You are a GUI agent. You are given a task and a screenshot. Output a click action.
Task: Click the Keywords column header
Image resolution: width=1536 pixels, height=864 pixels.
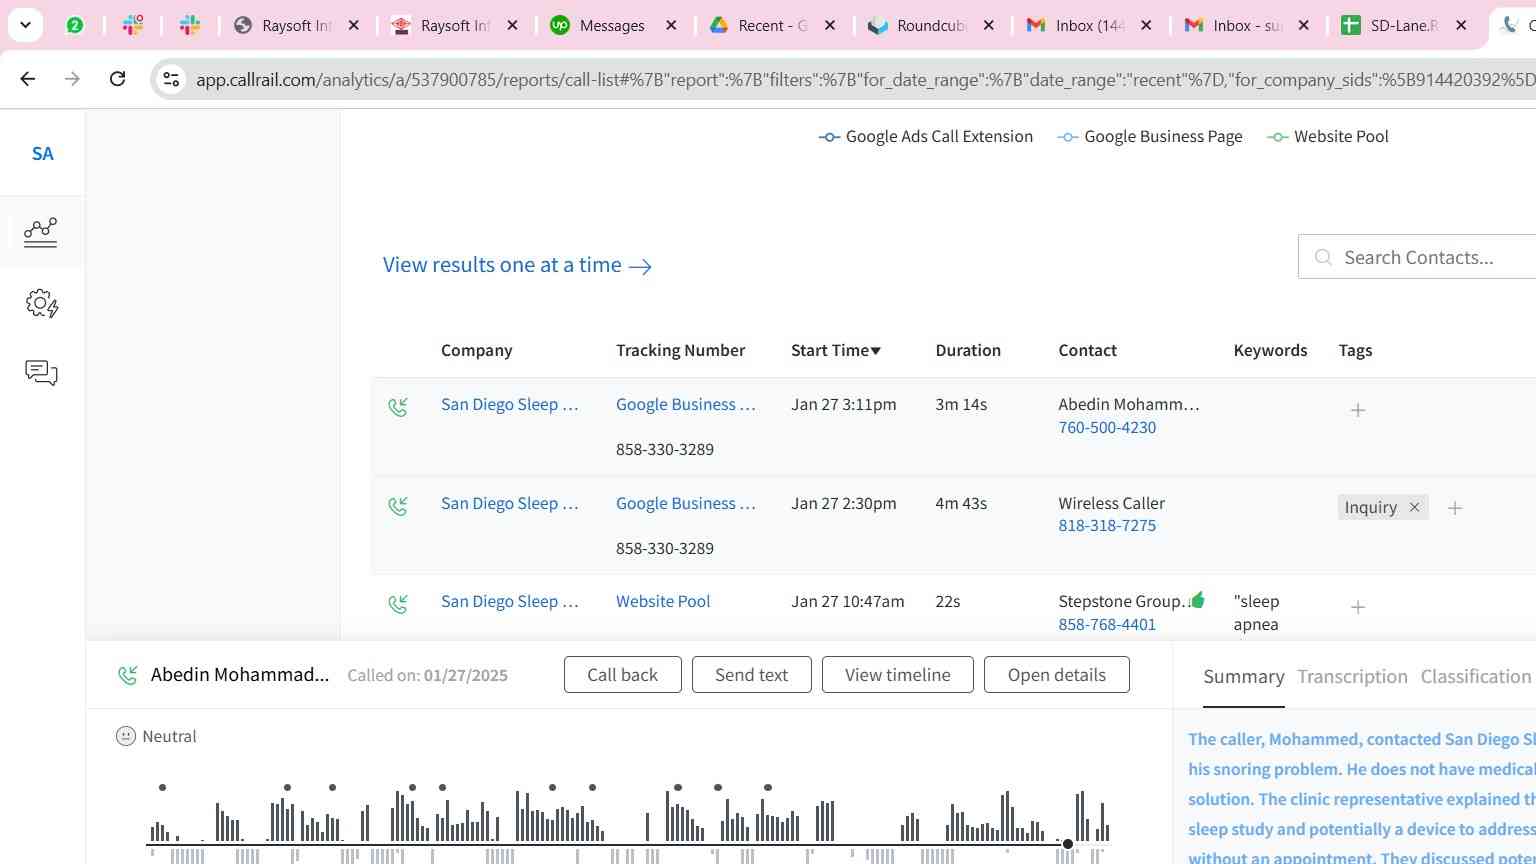coord(1270,350)
